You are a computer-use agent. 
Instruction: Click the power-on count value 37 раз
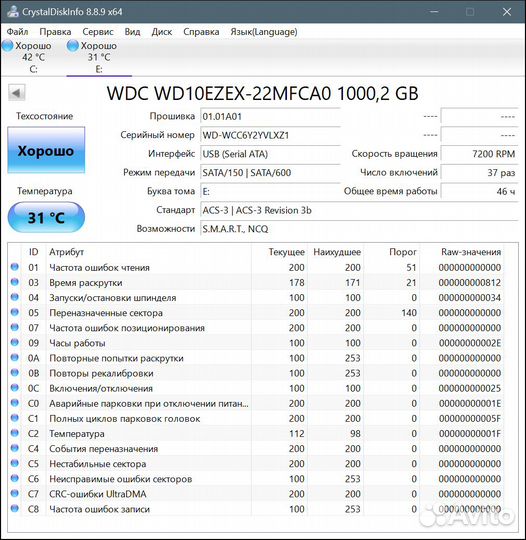[x=479, y=173]
